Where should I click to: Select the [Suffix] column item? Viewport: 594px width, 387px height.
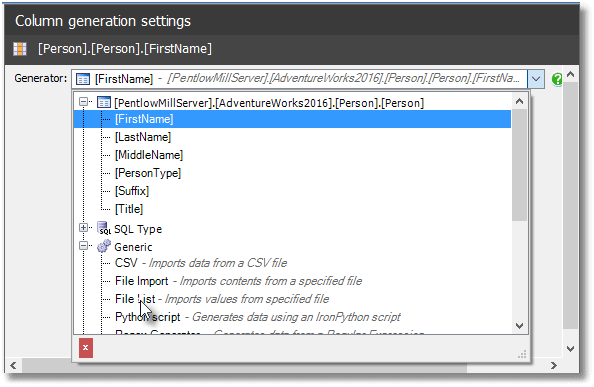click(132, 191)
